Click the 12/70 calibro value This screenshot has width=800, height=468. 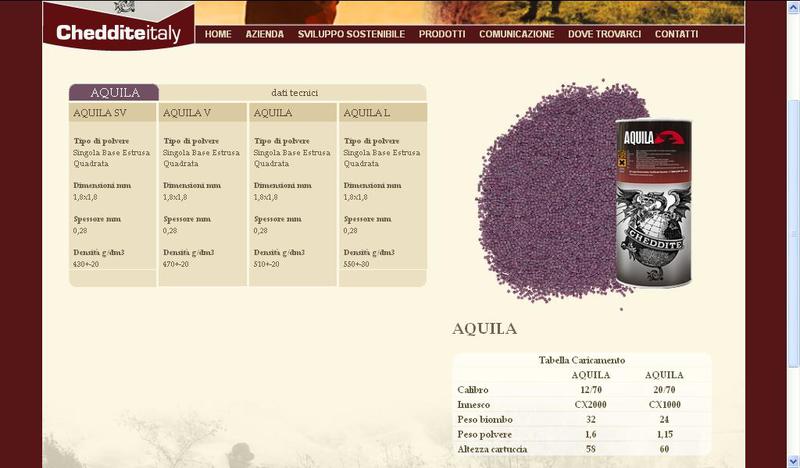tap(591, 389)
